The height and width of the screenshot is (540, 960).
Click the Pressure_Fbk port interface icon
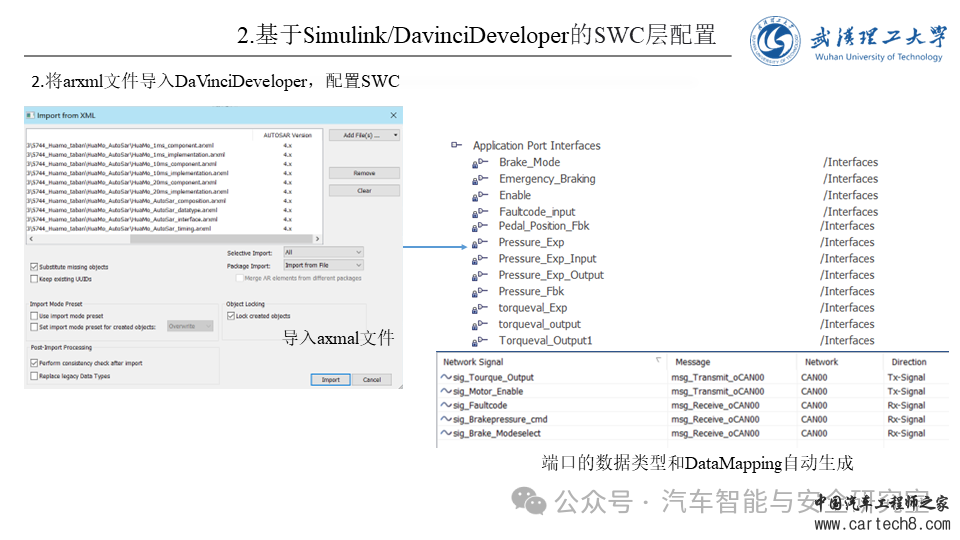click(480, 292)
